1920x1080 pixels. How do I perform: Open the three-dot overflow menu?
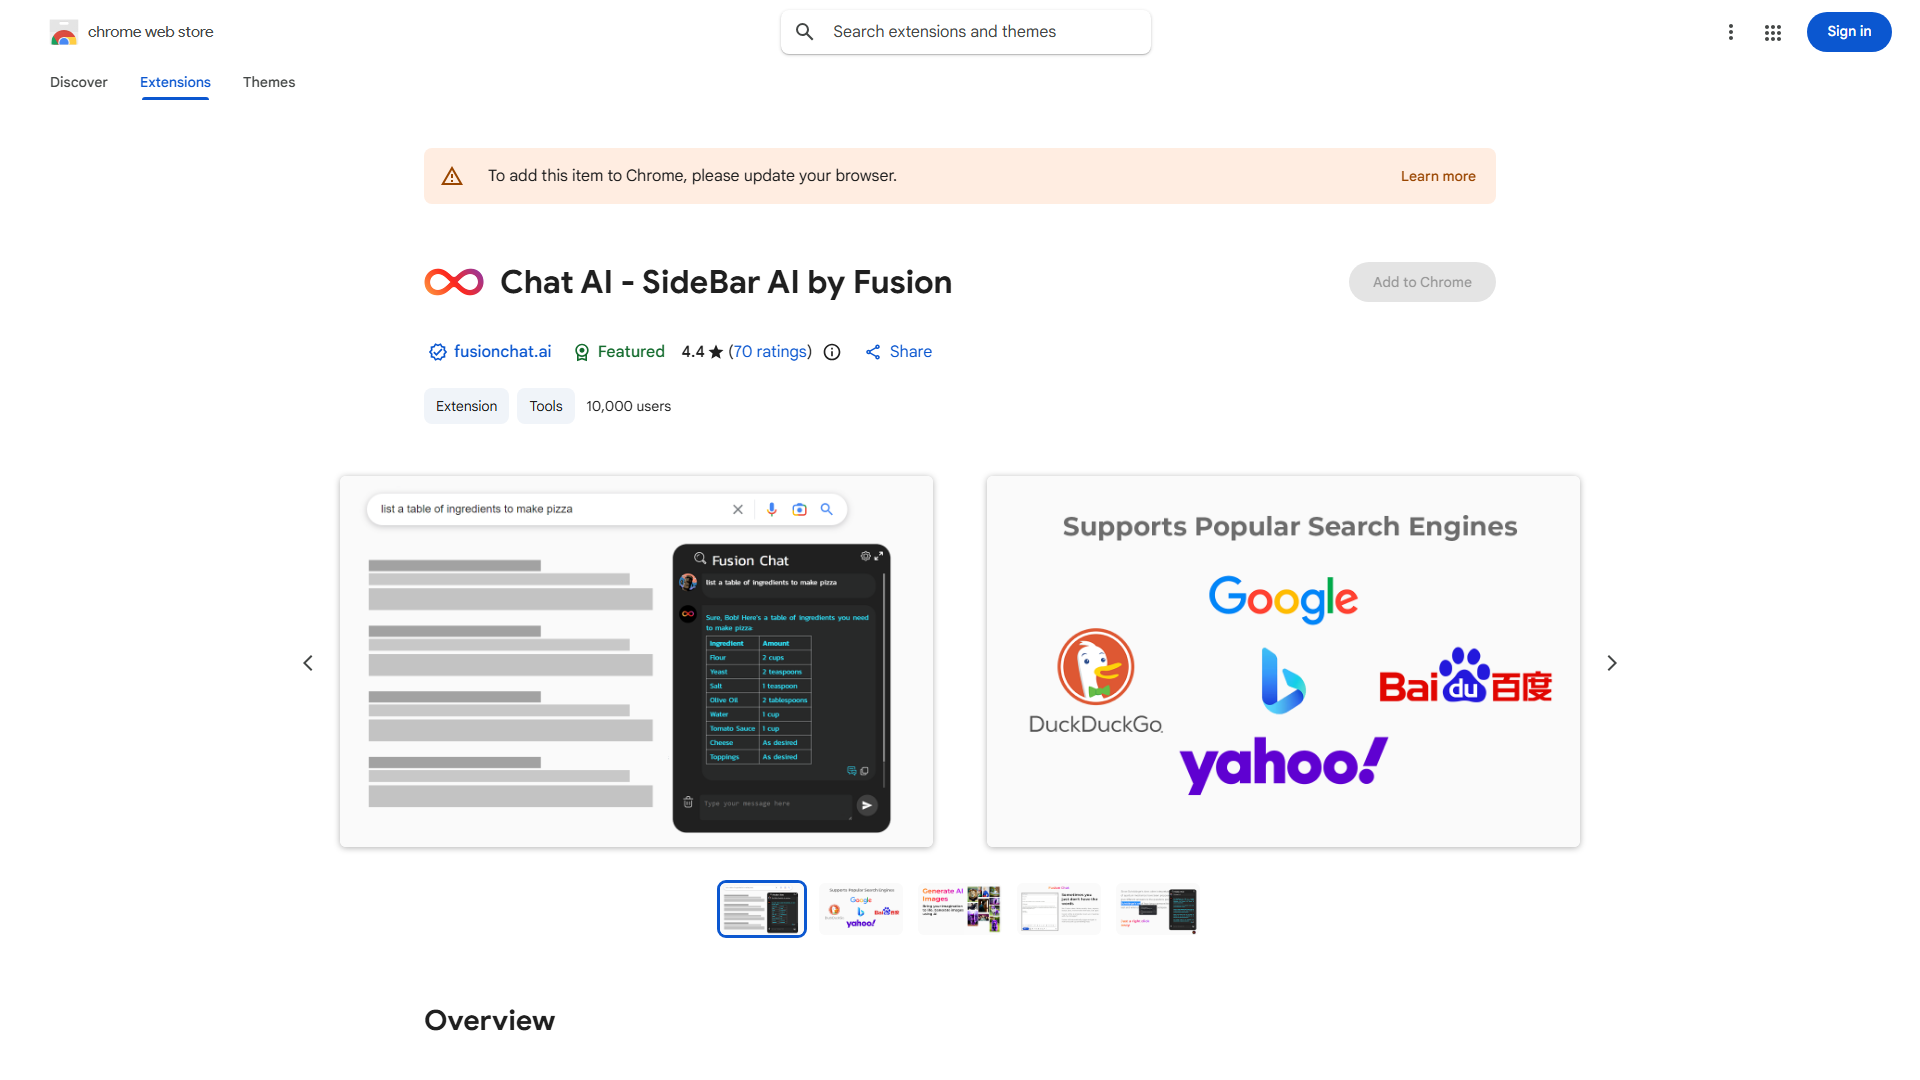coord(1731,32)
